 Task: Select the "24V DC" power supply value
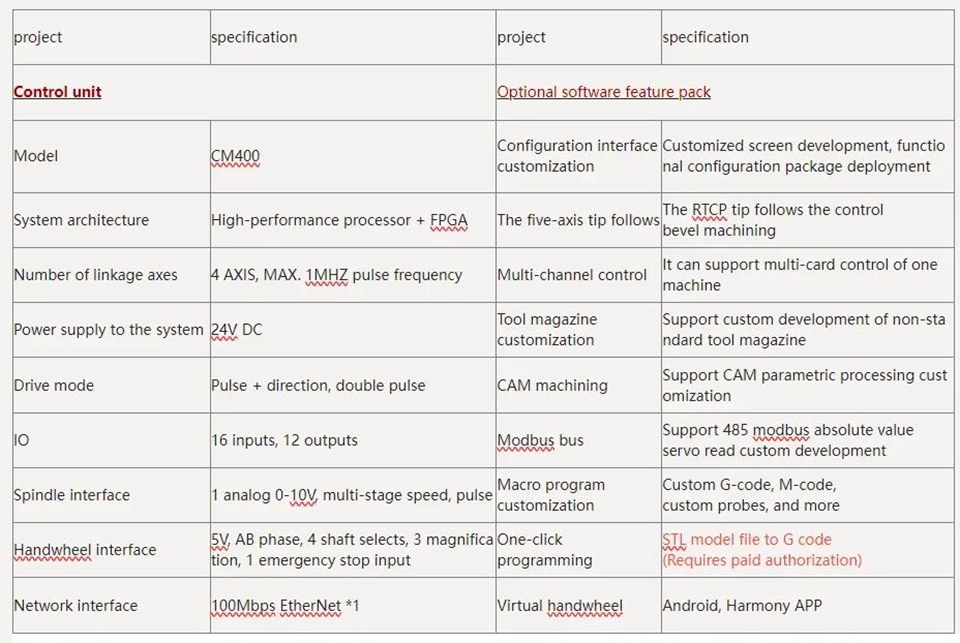click(x=236, y=329)
